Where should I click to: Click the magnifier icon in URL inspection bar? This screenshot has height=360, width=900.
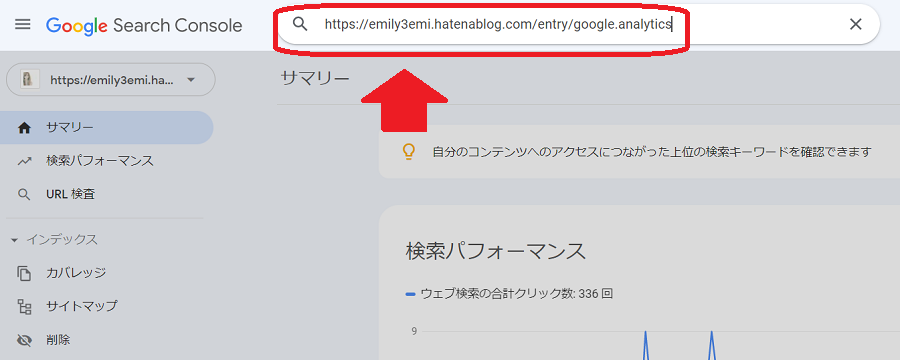[x=300, y=24]
